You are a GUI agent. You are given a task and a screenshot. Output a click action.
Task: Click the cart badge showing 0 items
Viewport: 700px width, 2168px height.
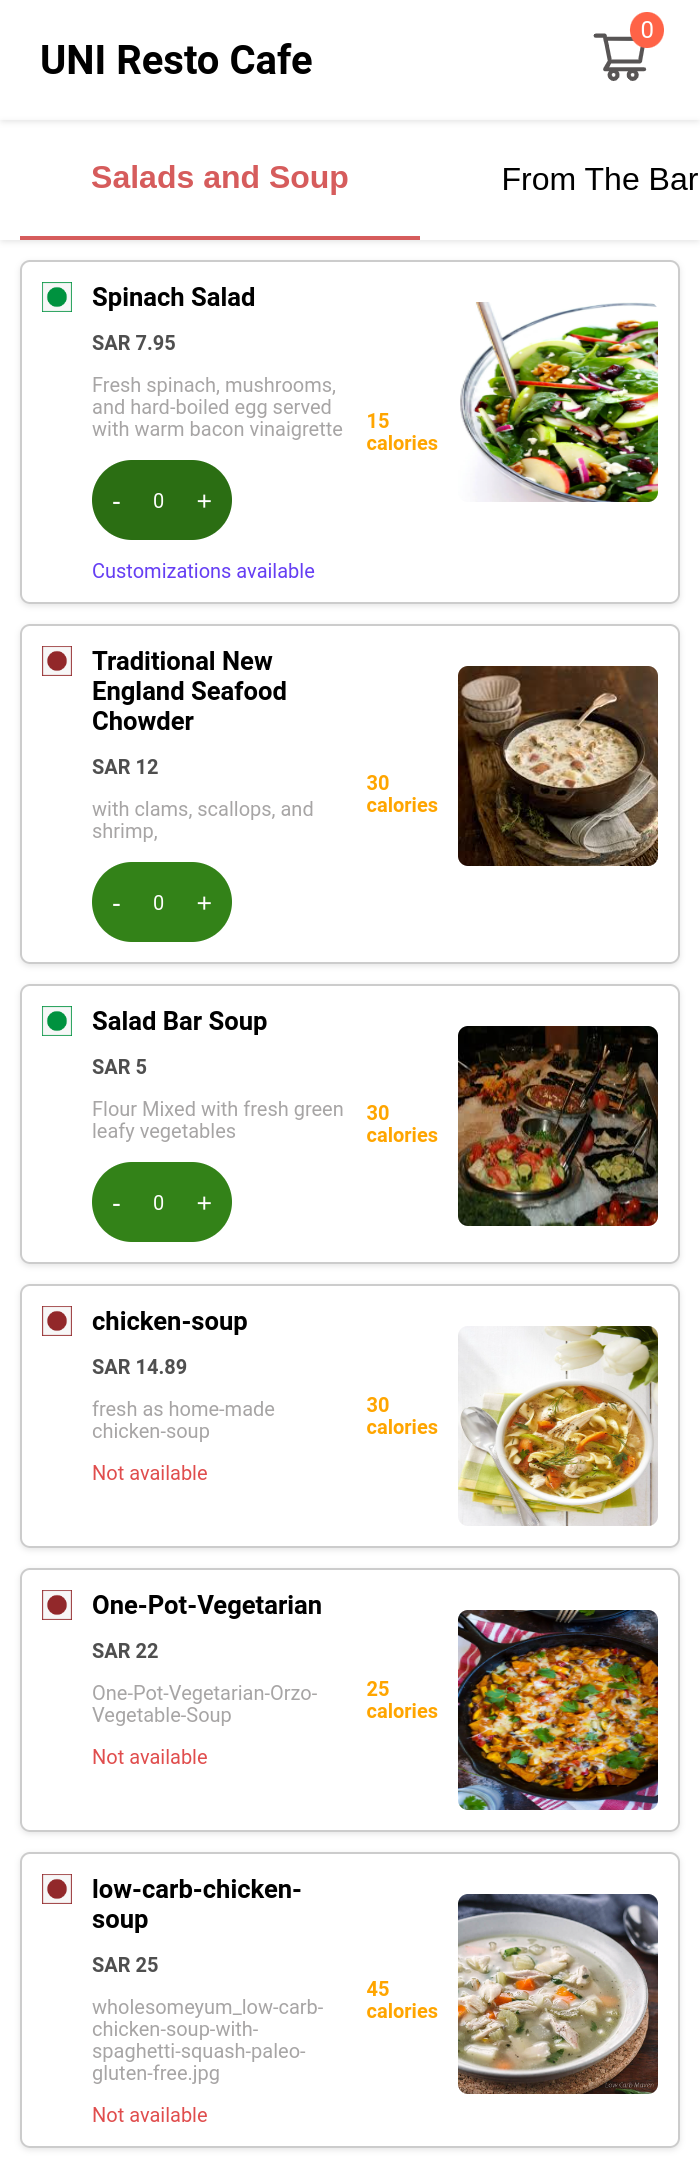(646, 31)
